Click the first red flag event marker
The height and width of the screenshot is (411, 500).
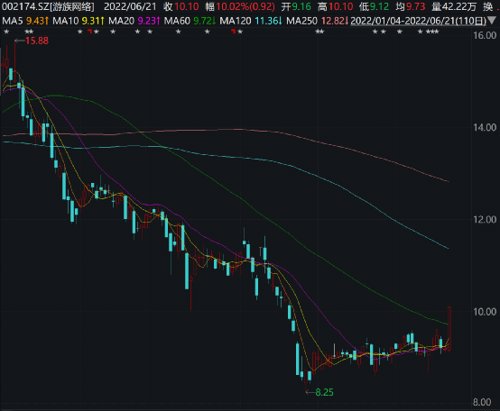[89, 32]
